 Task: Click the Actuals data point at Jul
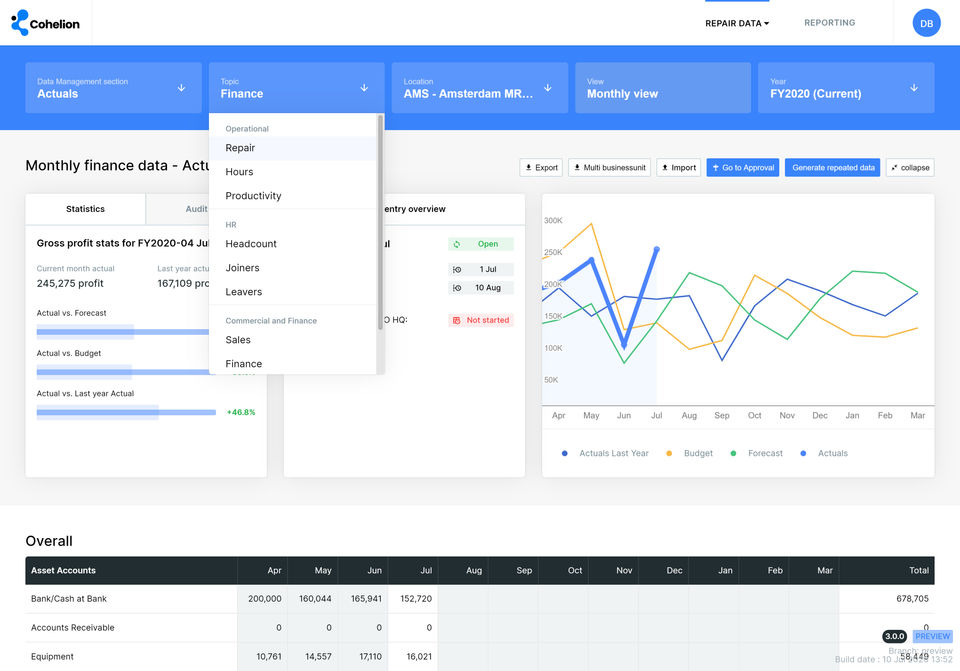pyautogui.click(x=657, y=249)
